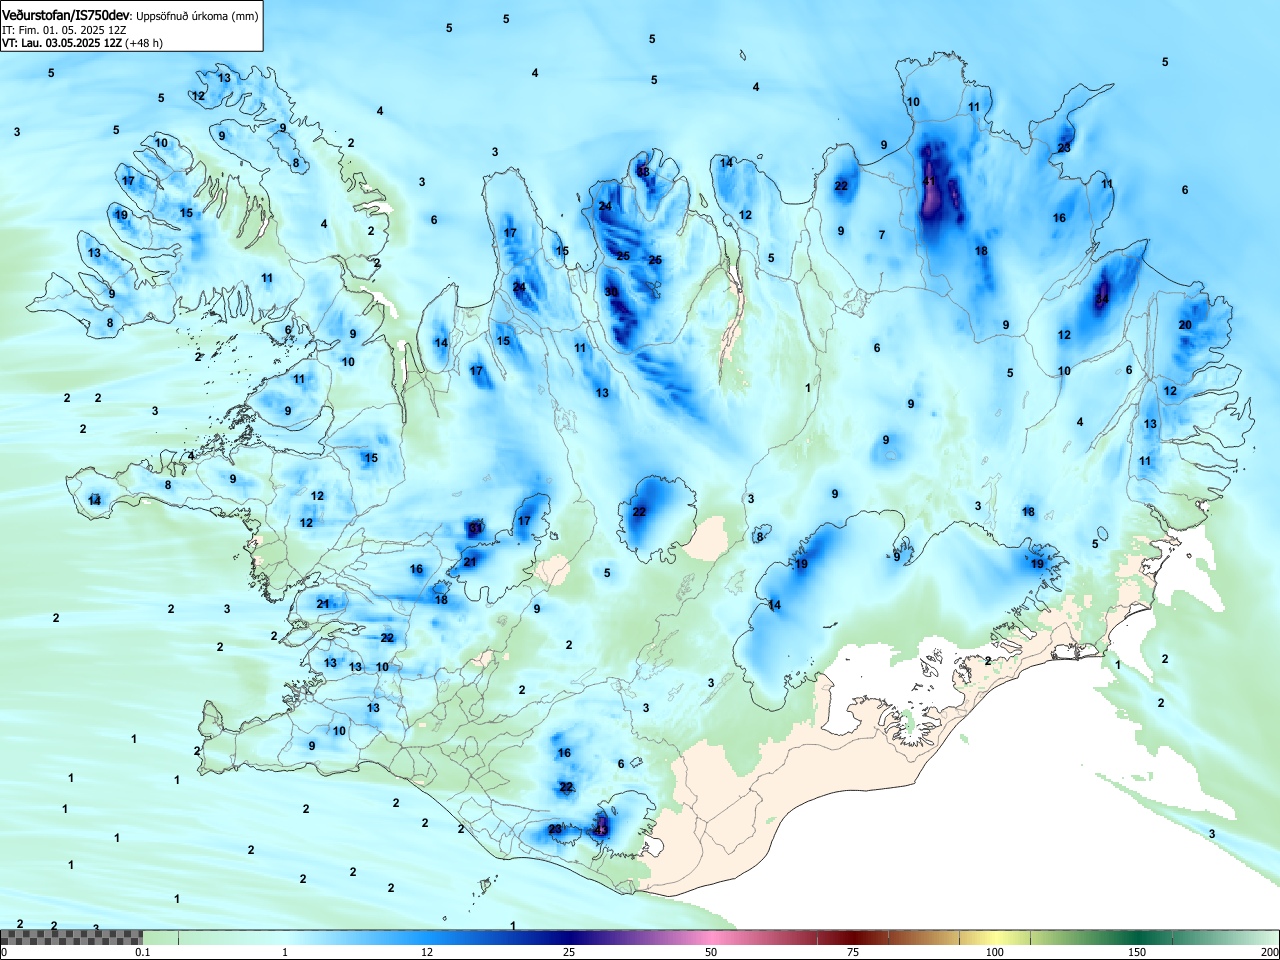Click the 41 mm value on the map
This screenshot has height=960, width=1280.
930,182
